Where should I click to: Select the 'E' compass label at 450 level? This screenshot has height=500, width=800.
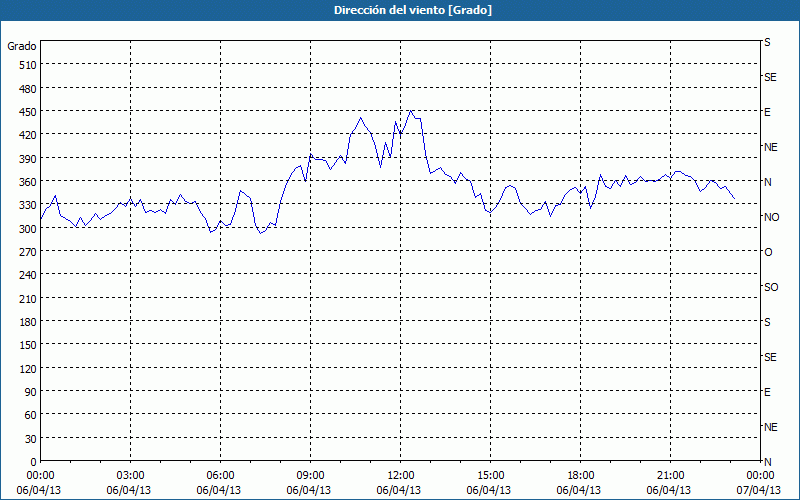[x=767, y=112]
